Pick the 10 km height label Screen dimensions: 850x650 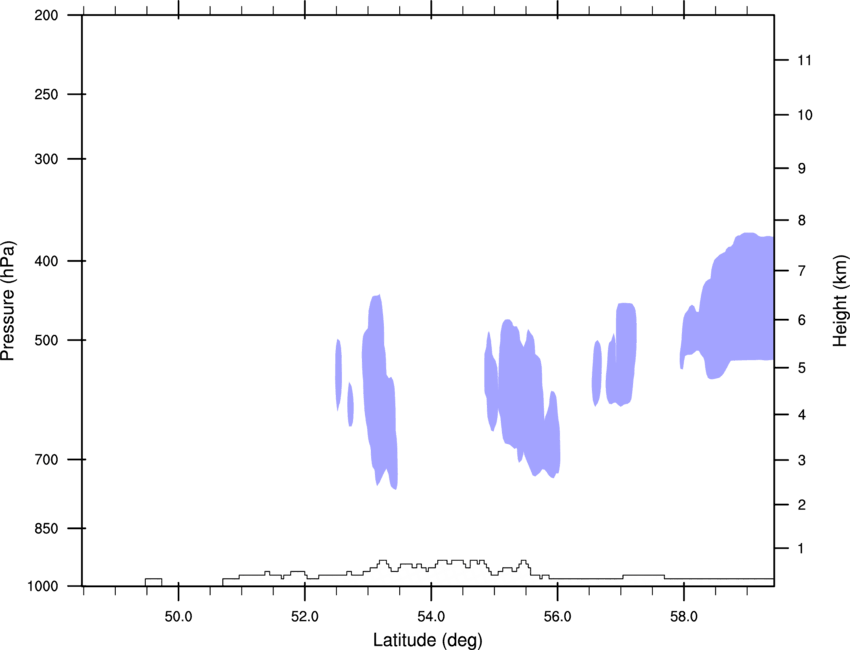click(805, 115)
